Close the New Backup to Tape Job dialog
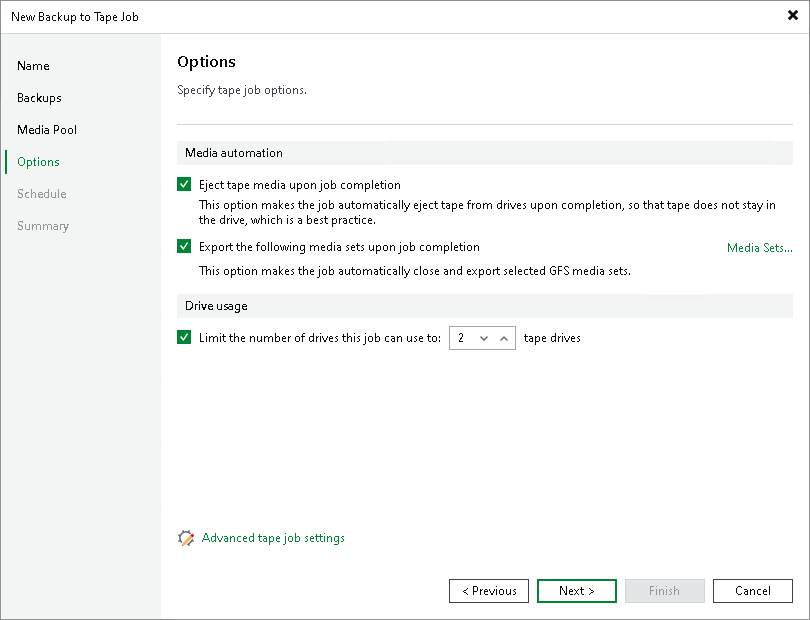This screenshot has width=810, height=620. tap(792, 15)
